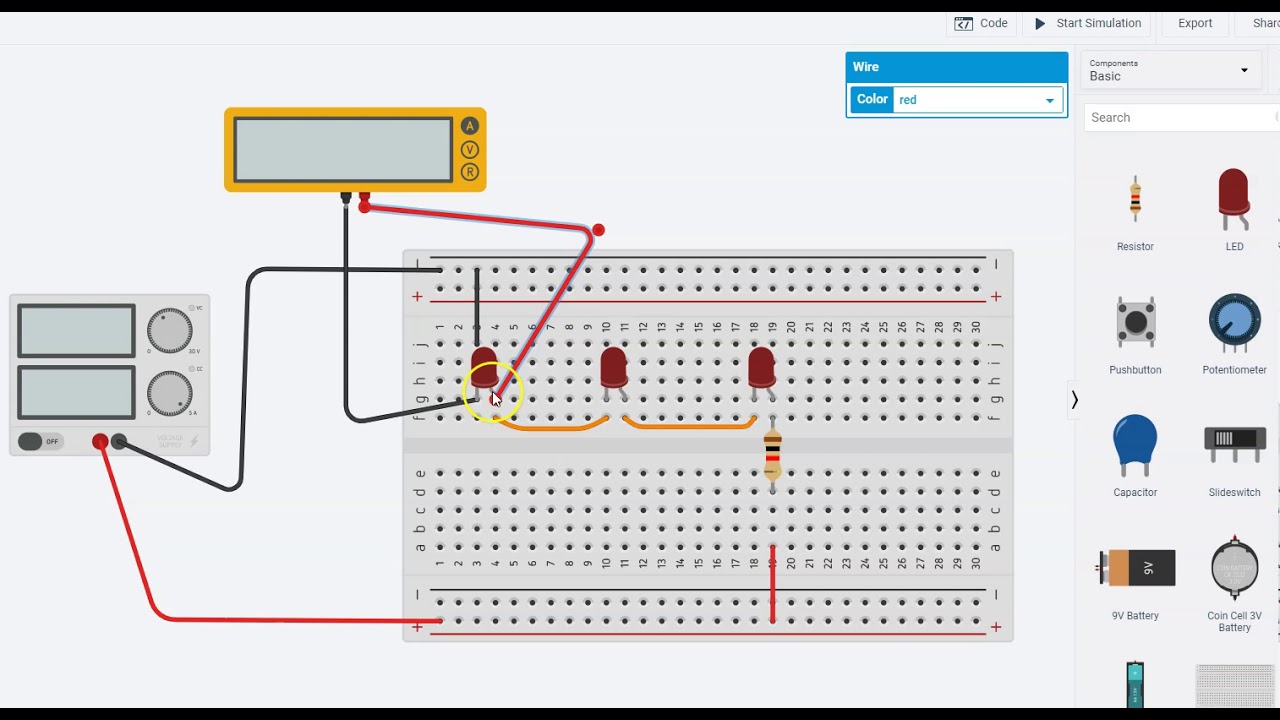Screen dimensions: 1280x720
Task: Select the Resistor component
Action: pos(1135,213)
